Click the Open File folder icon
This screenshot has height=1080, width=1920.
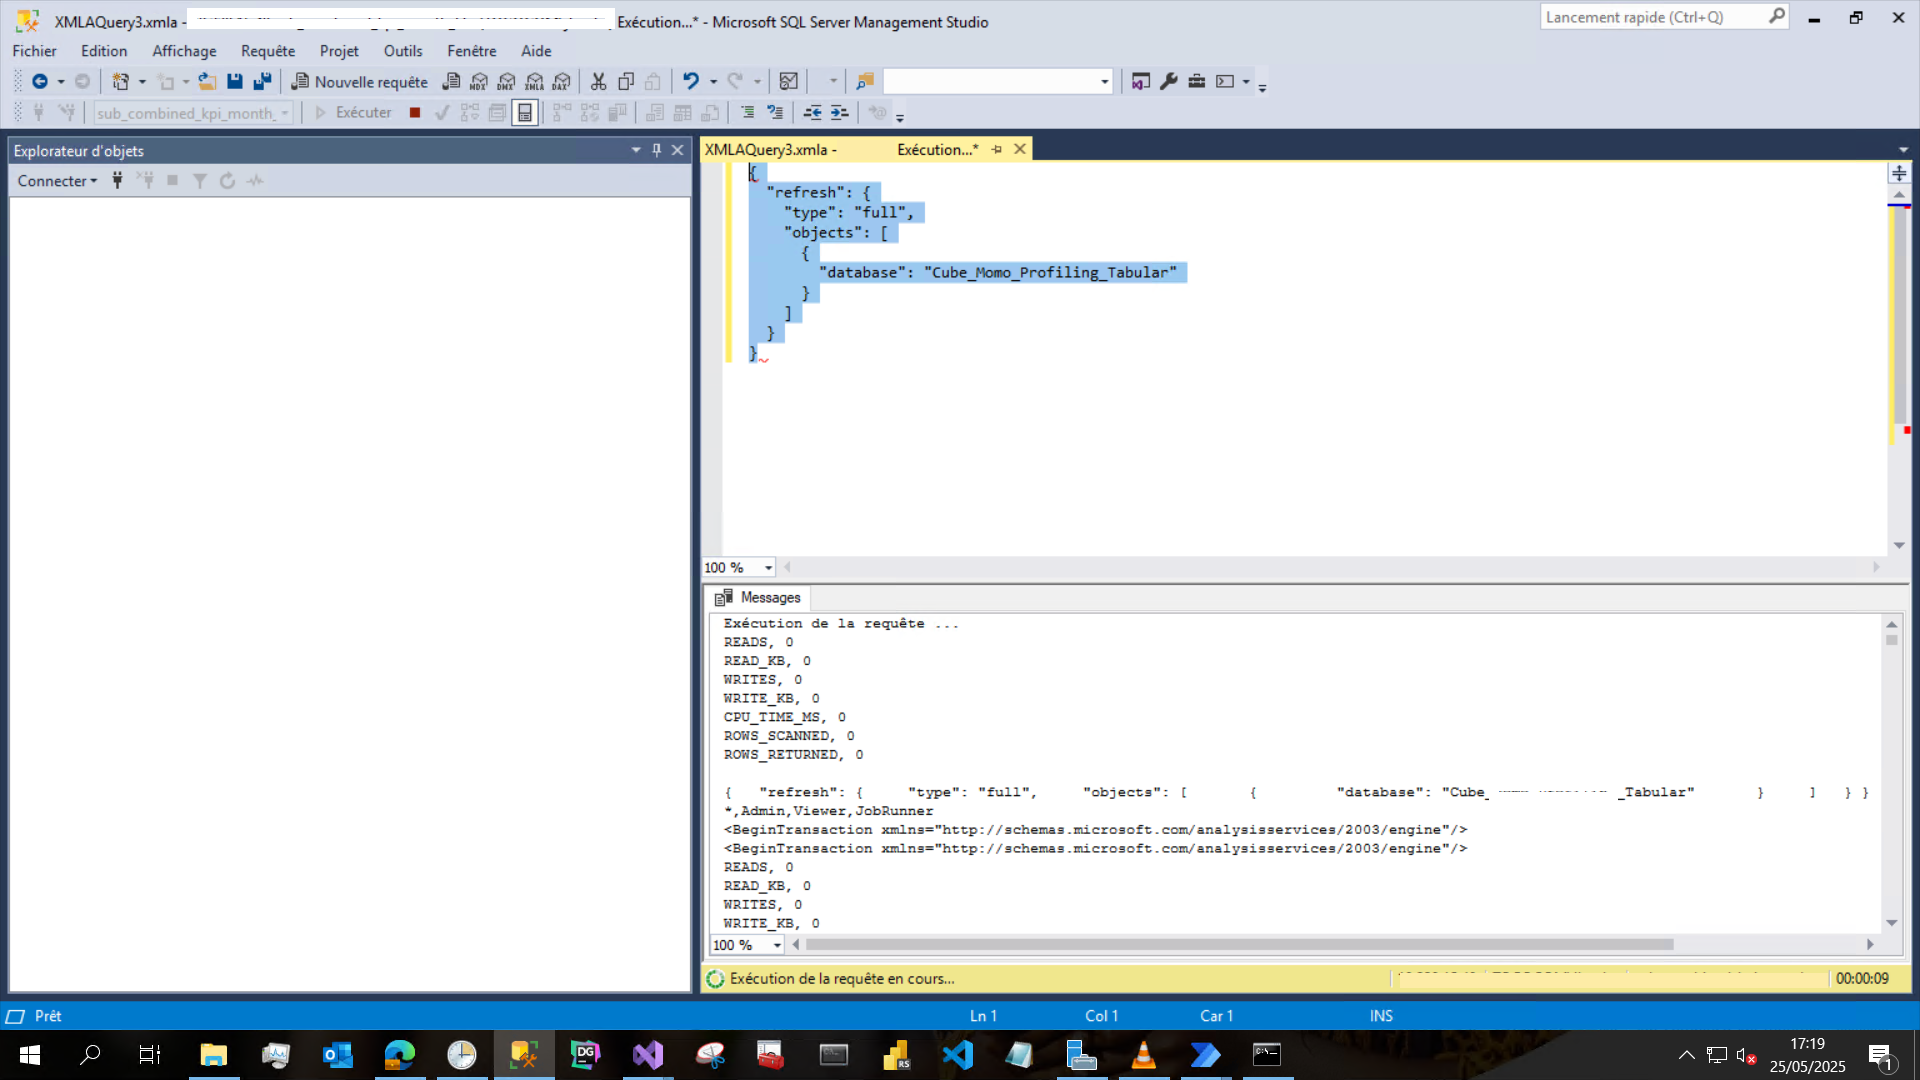[x=207, y=81]
